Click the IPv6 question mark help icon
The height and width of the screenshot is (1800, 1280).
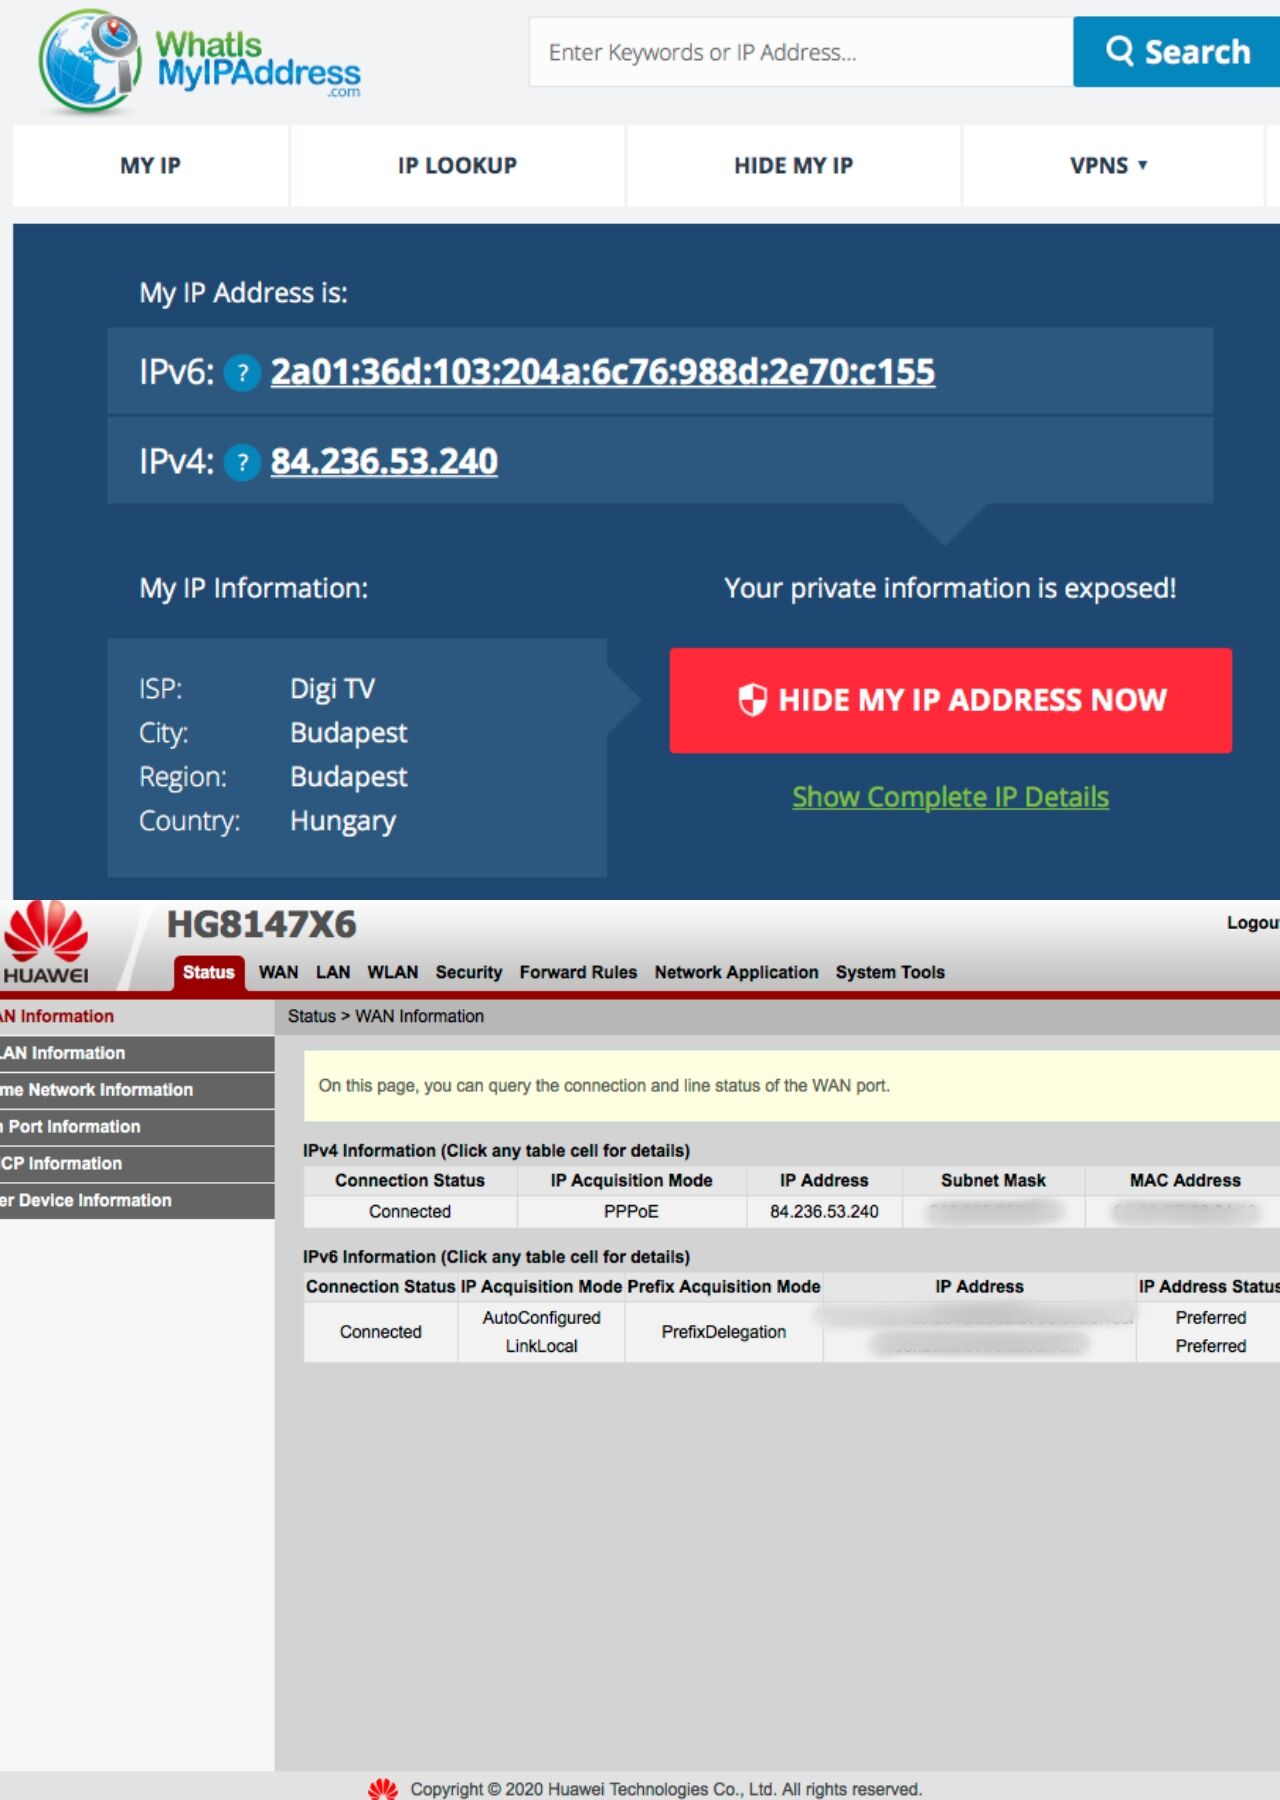click(242, 373)
